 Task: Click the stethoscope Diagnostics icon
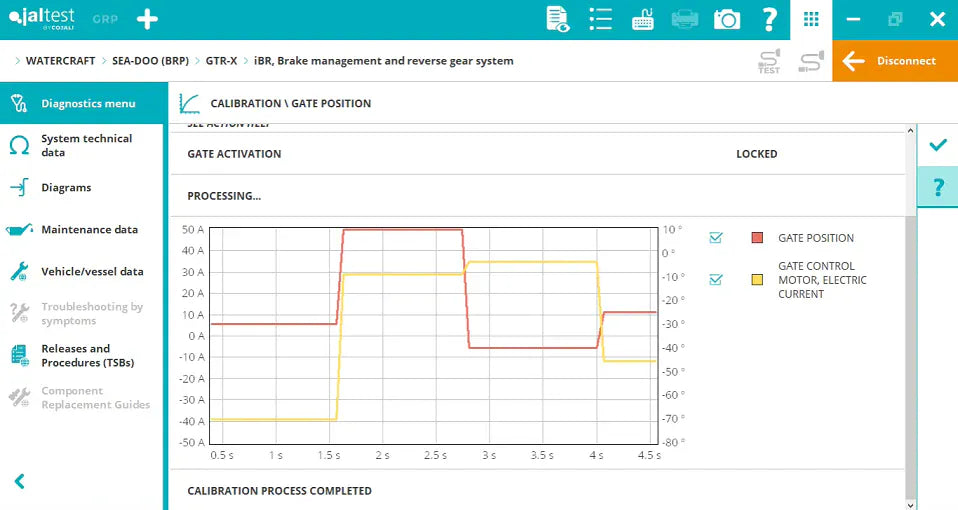tap(19, 103)
